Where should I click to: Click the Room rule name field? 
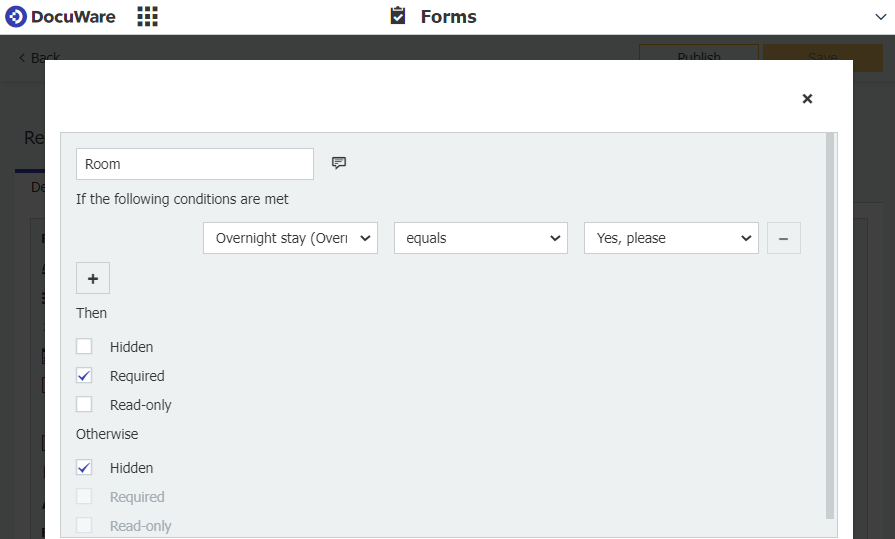(195, 164)
